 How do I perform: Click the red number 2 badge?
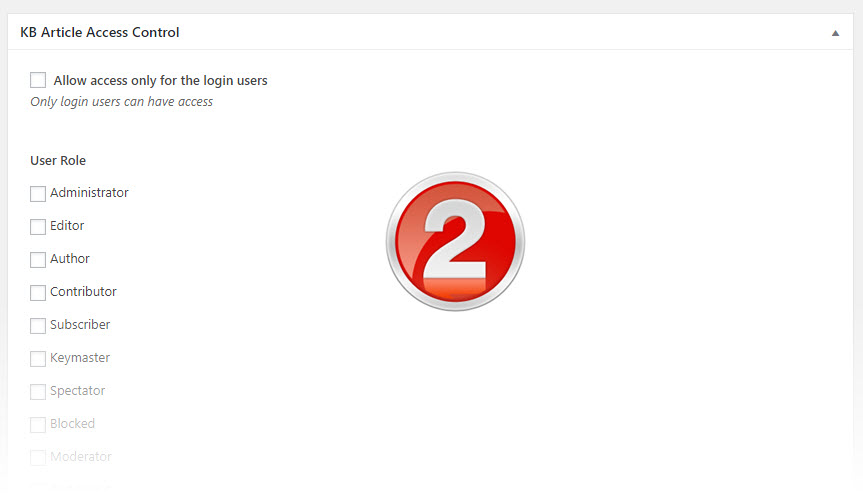[x=455, y=240]
